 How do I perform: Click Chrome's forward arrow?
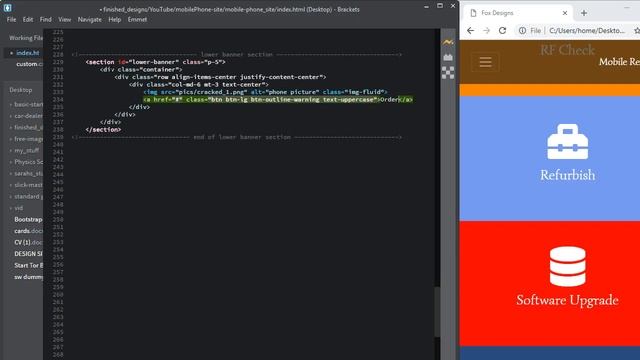[486, 31]
